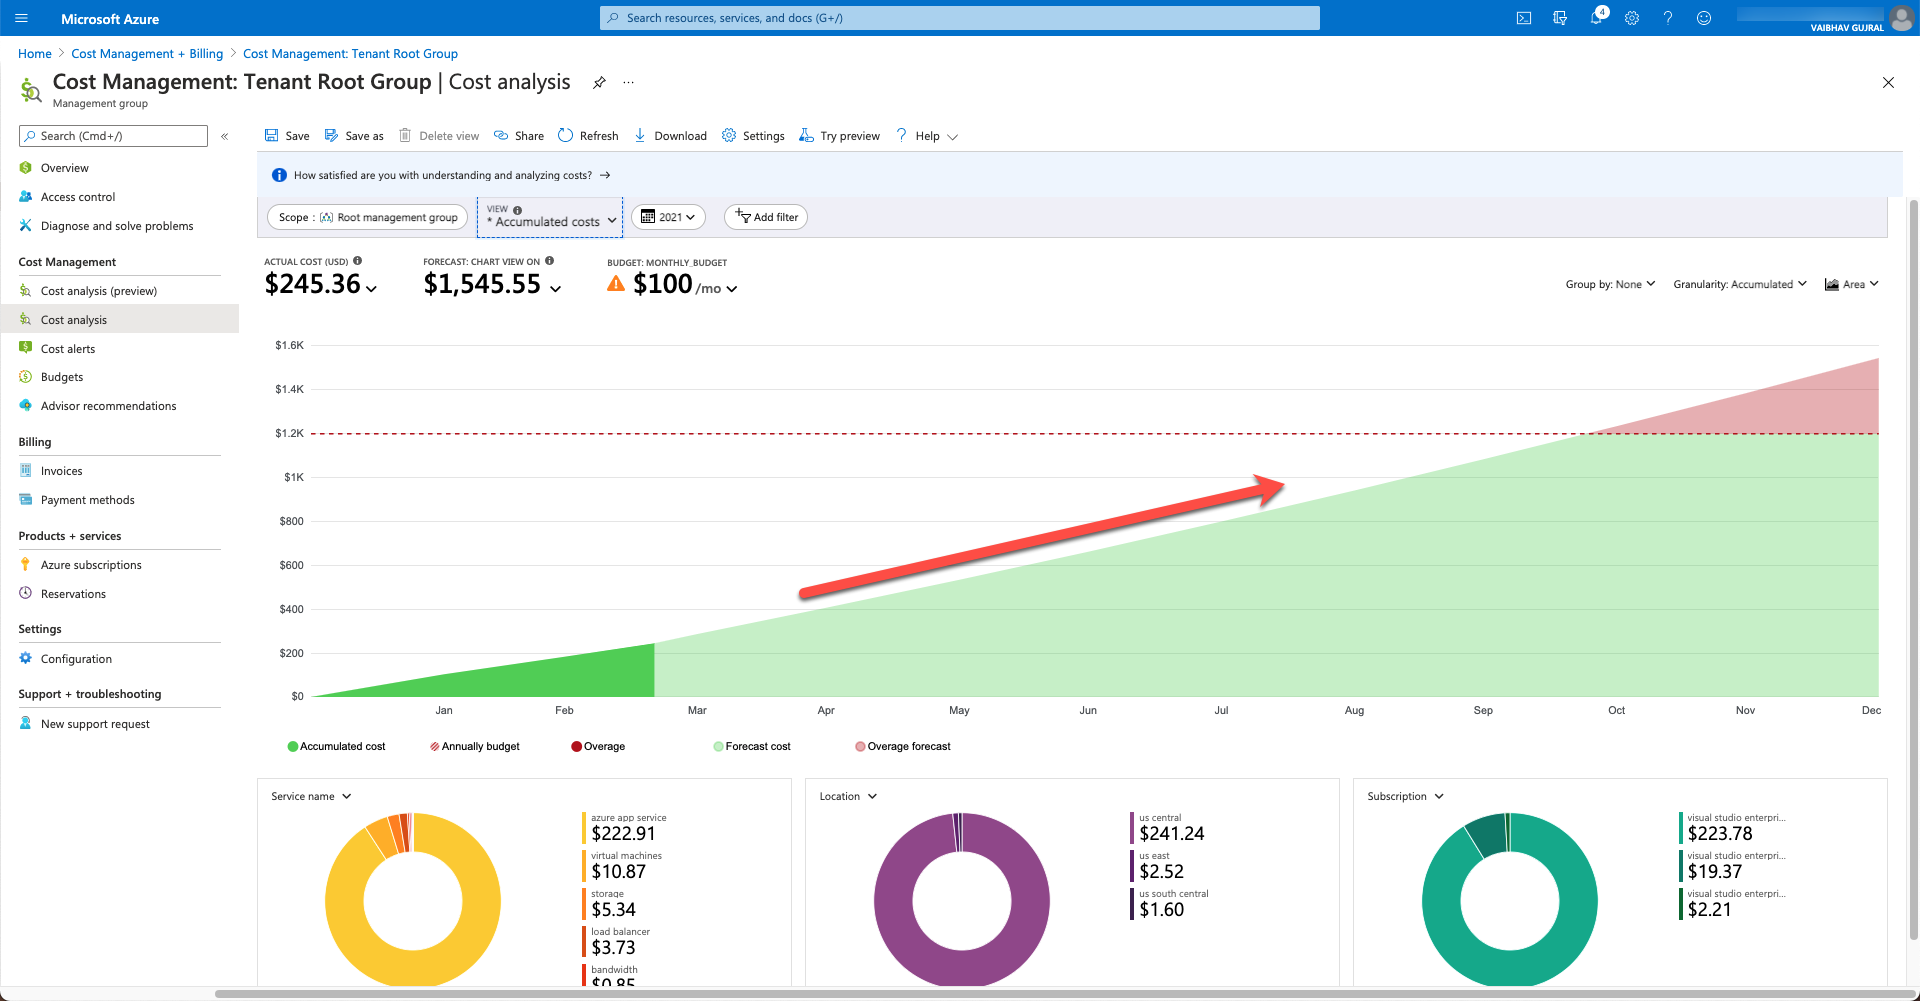The image size is (1920, 1001).
Task: Open the Cloud Shell icon in top bar
Action: coord(1523,18)
